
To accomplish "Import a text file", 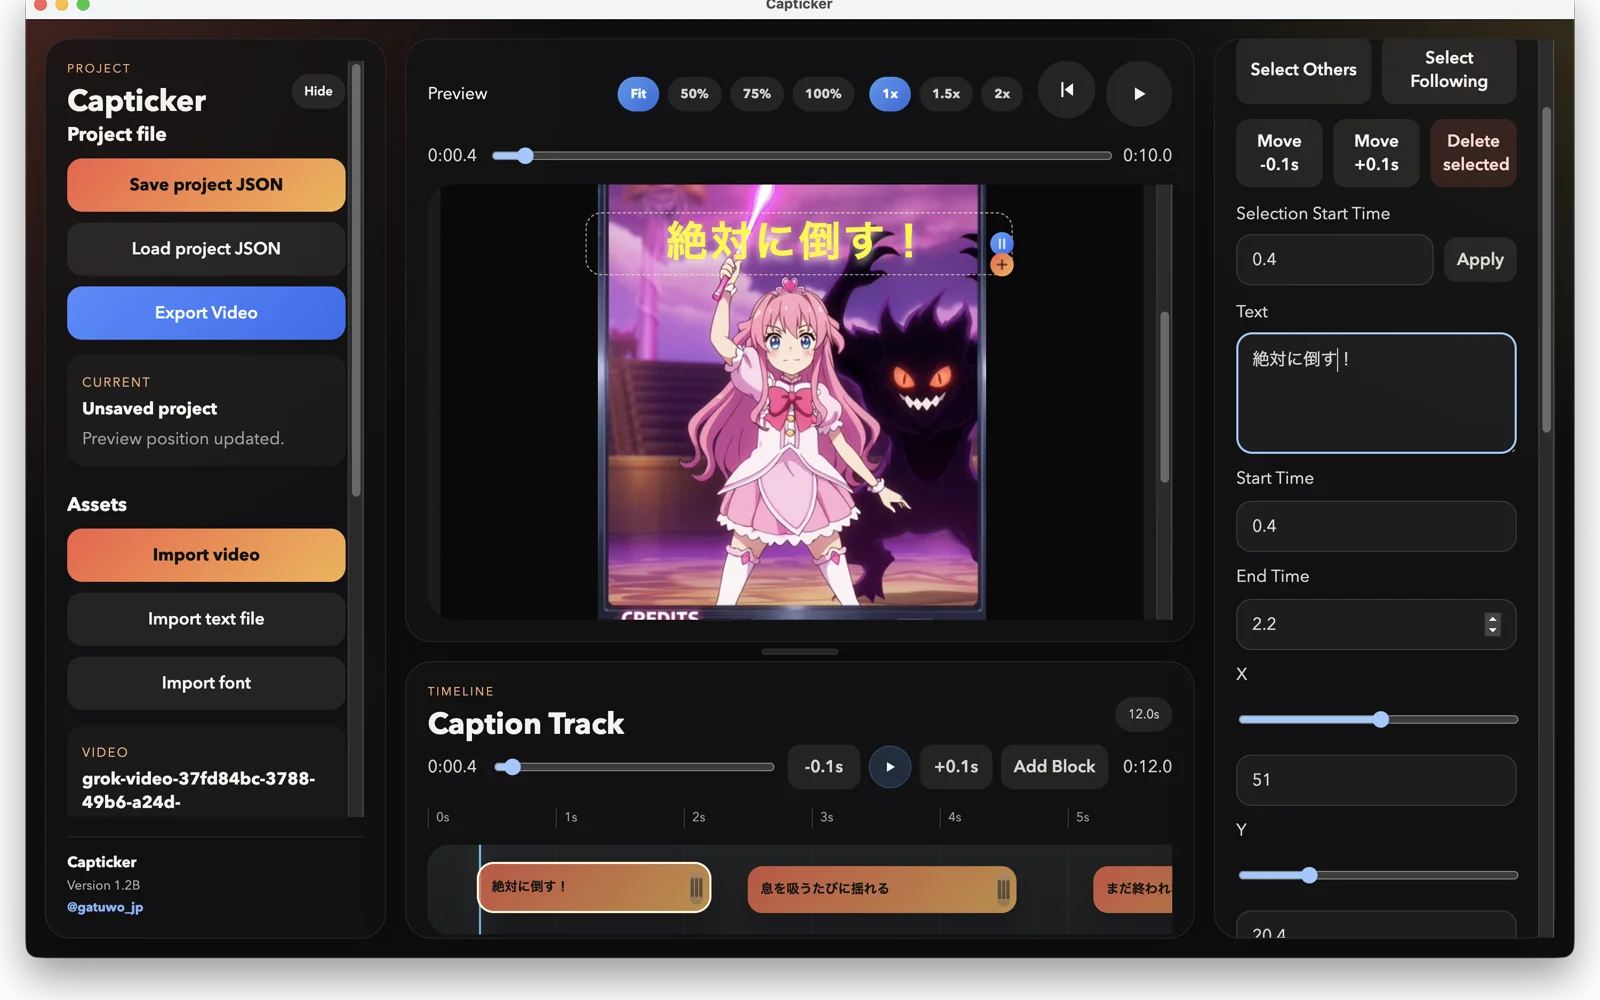I will coord(206,619).
